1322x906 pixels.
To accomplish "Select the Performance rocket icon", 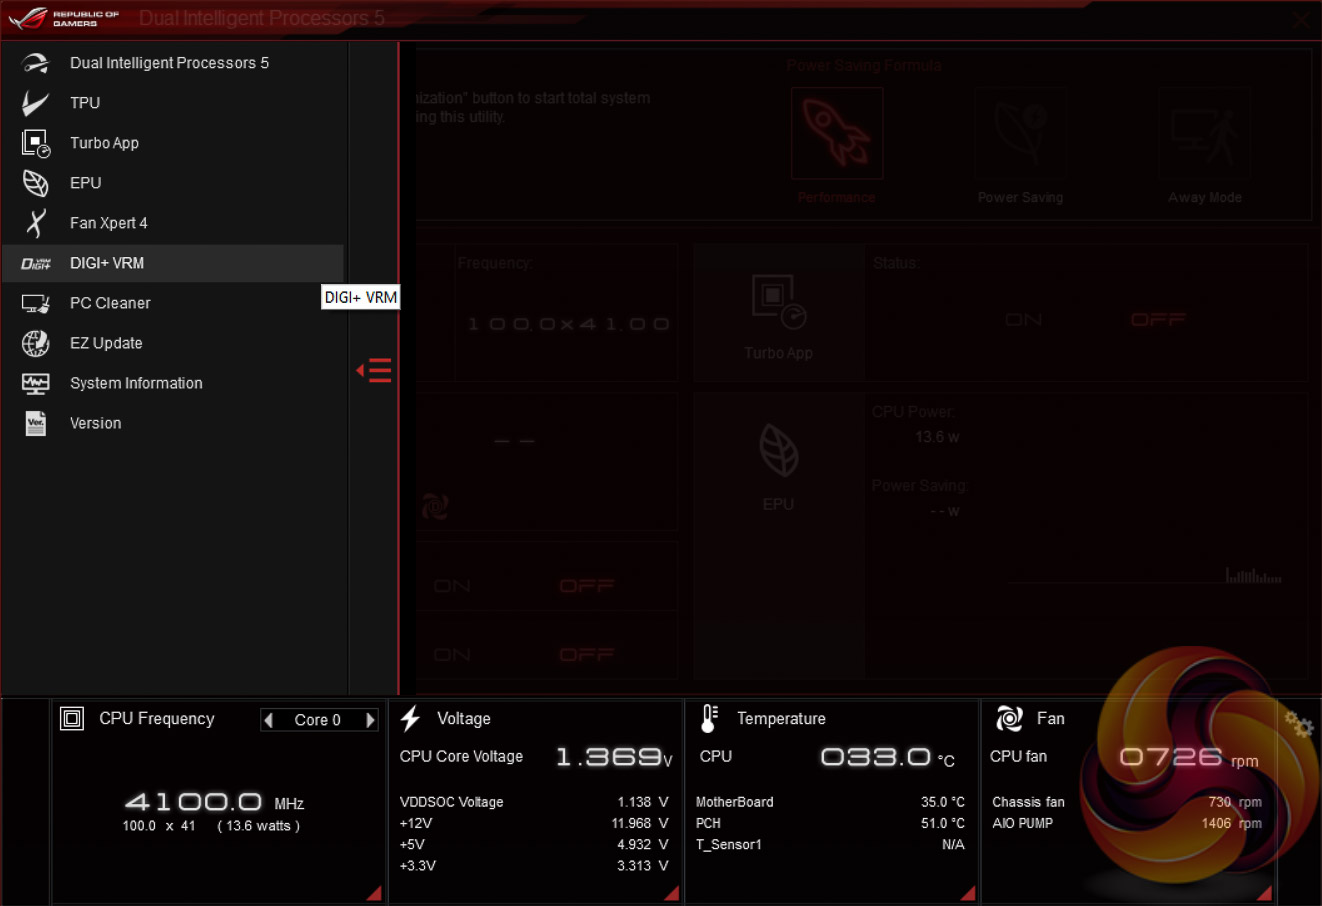I will point(837,134).
